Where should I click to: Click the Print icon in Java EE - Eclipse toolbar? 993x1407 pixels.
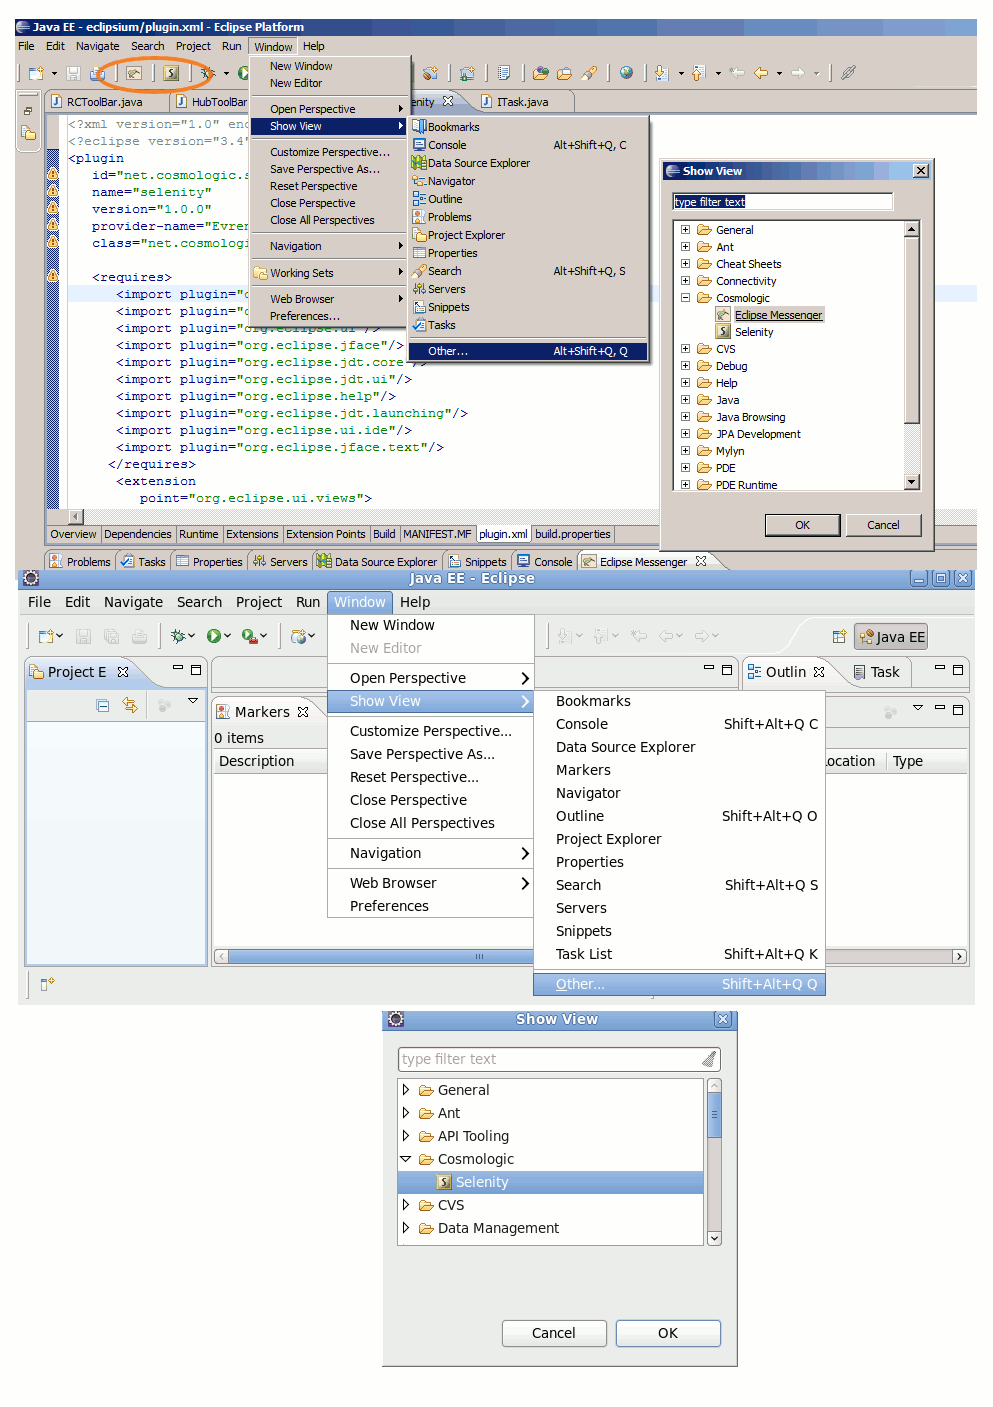(139, 636)
